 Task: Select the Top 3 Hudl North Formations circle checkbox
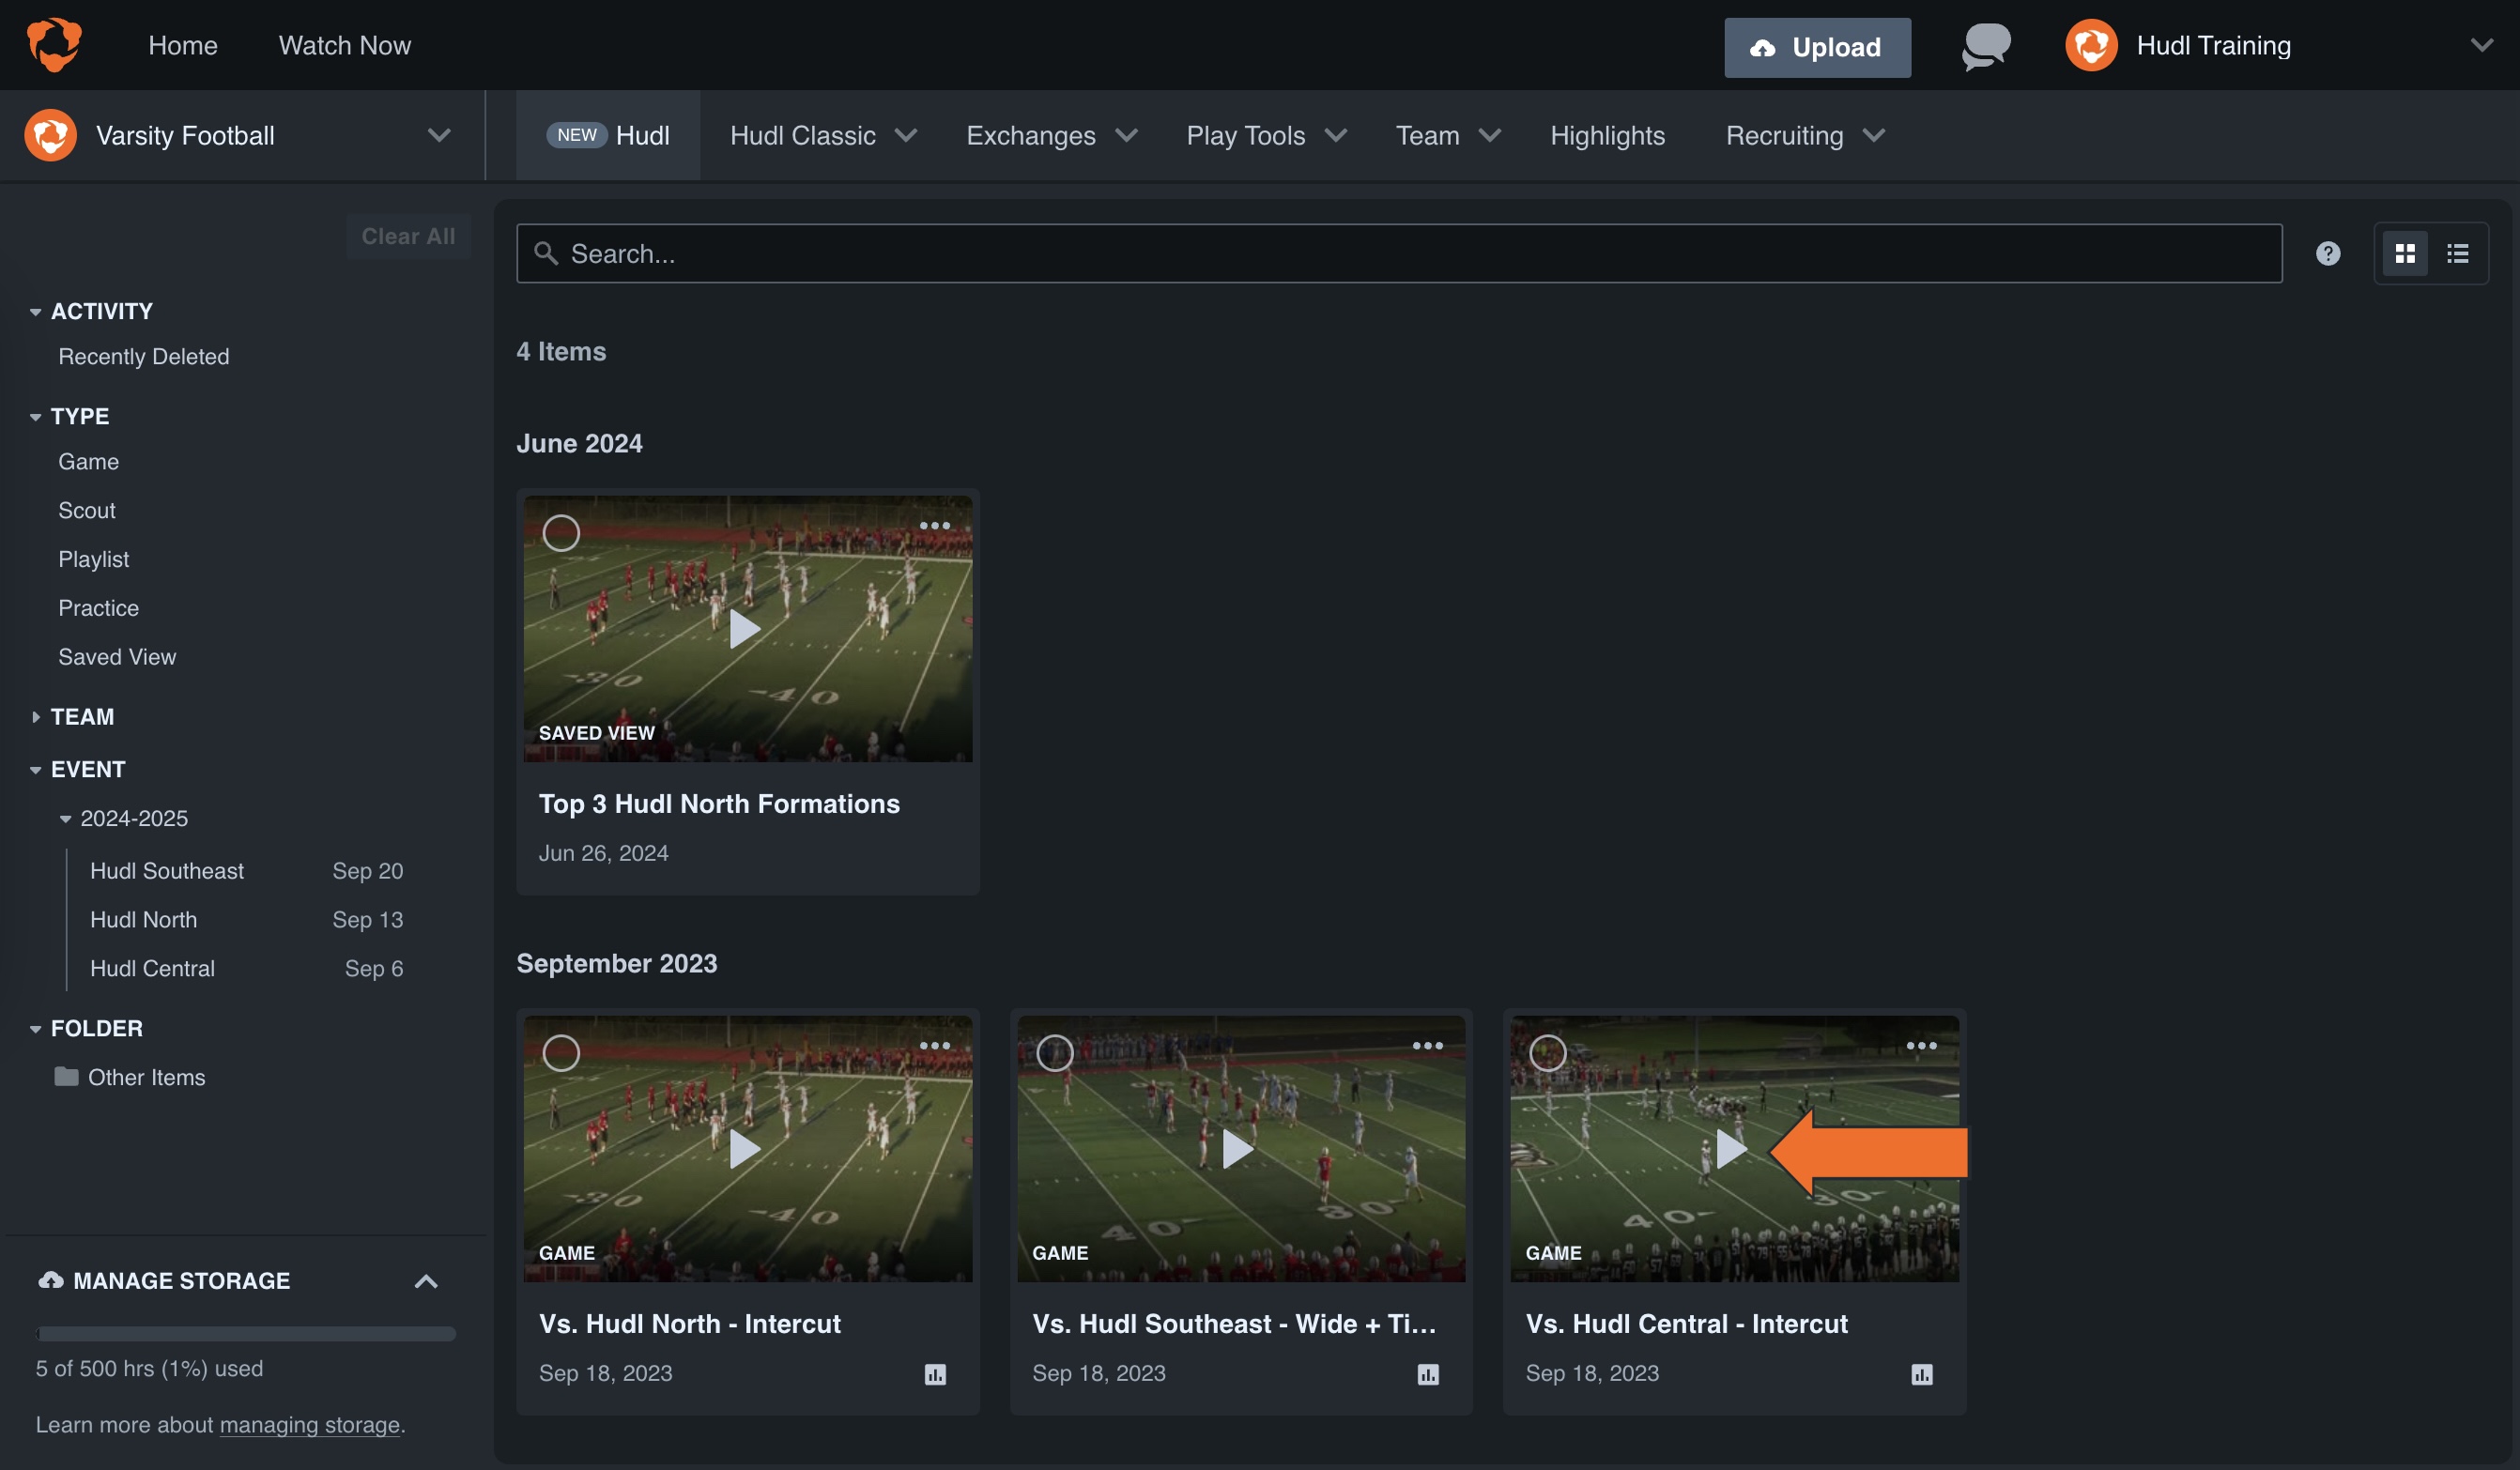pos(561,533)
